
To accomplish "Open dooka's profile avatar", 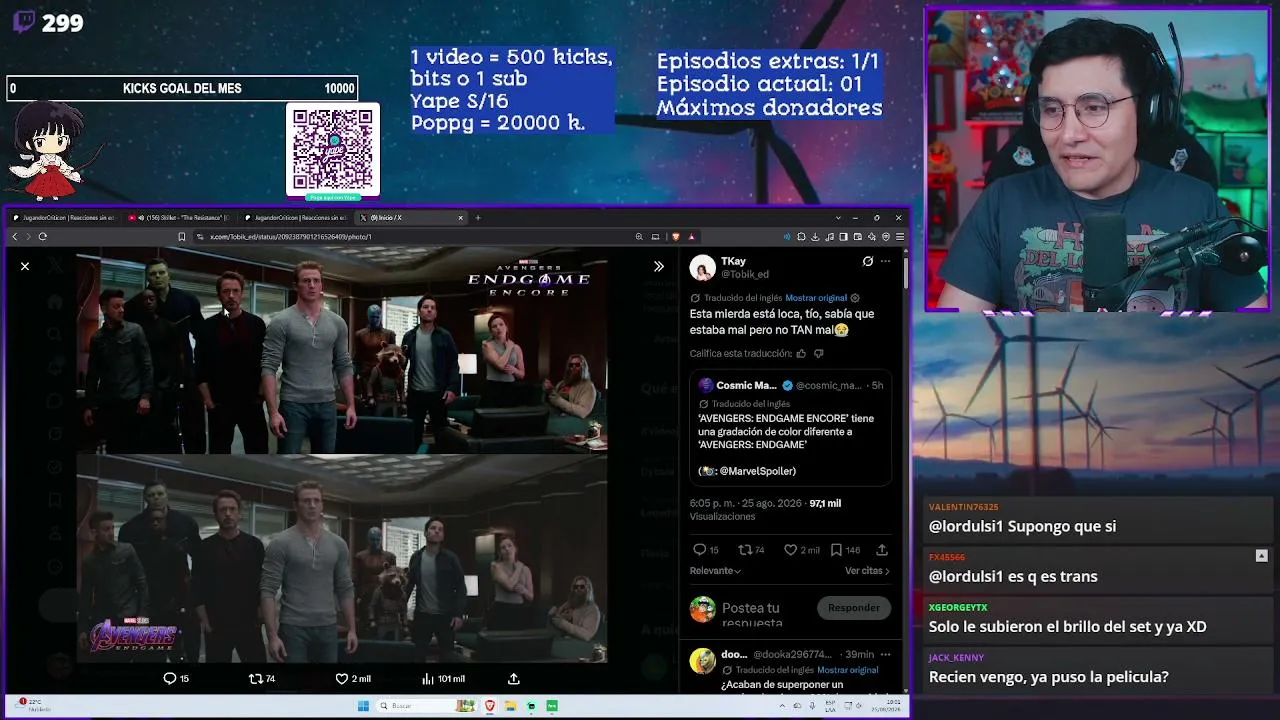I will pyautogui.click(x=703, y=660).
